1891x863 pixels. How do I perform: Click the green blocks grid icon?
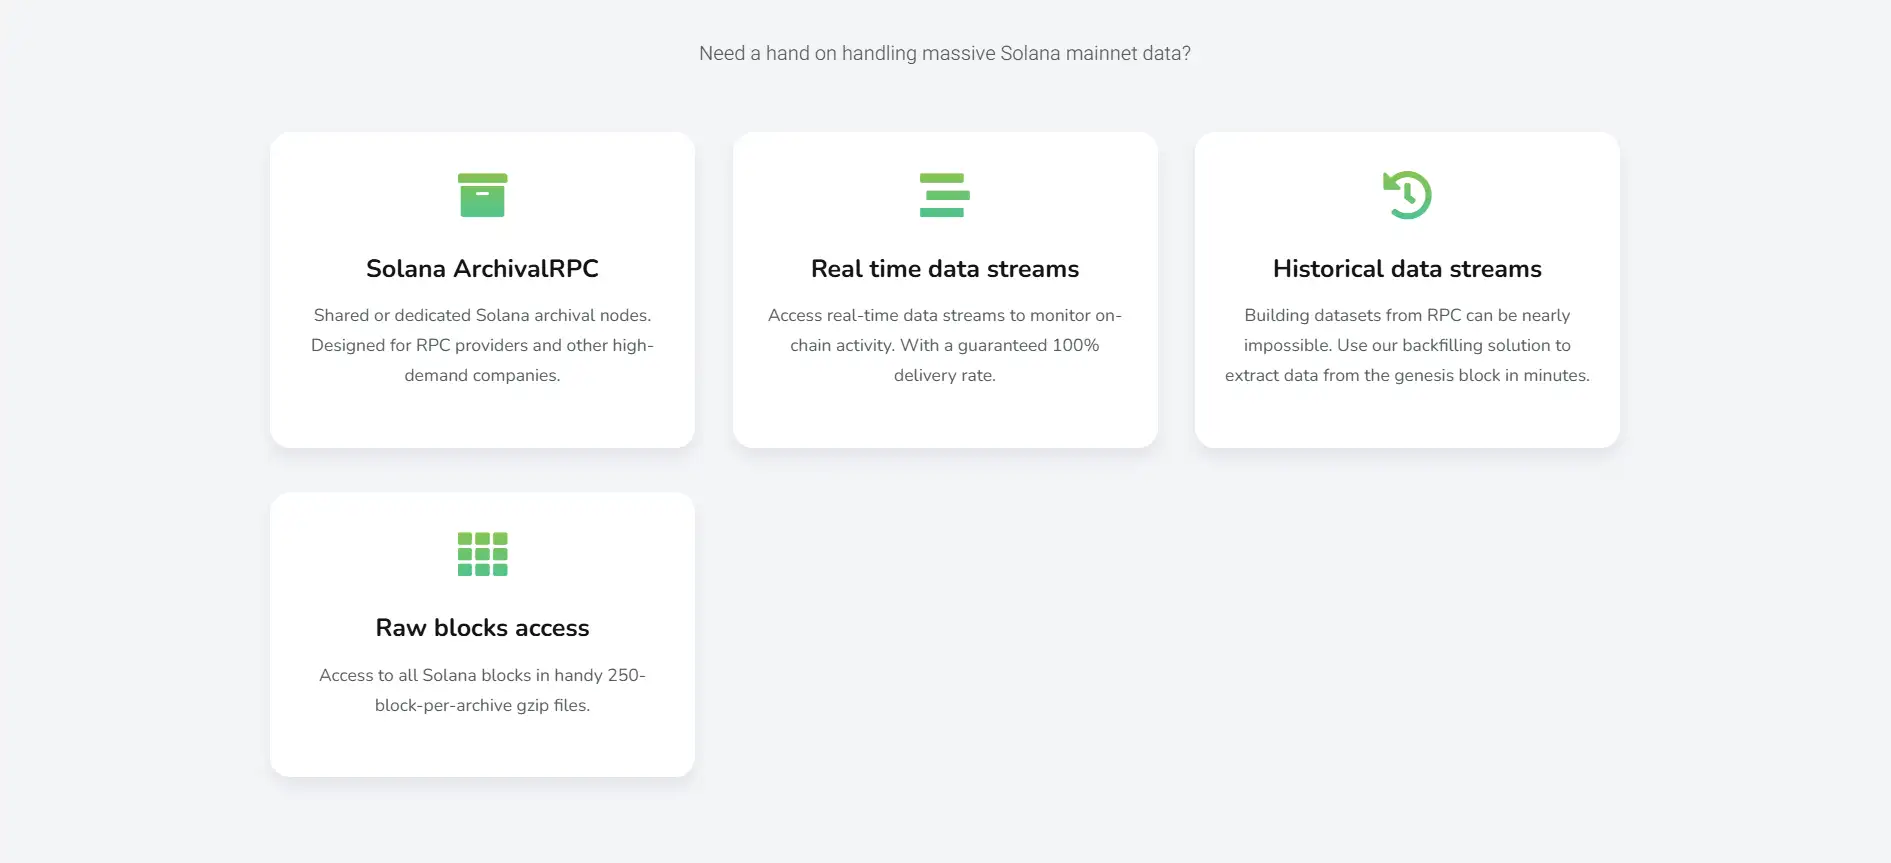(482, 554)
